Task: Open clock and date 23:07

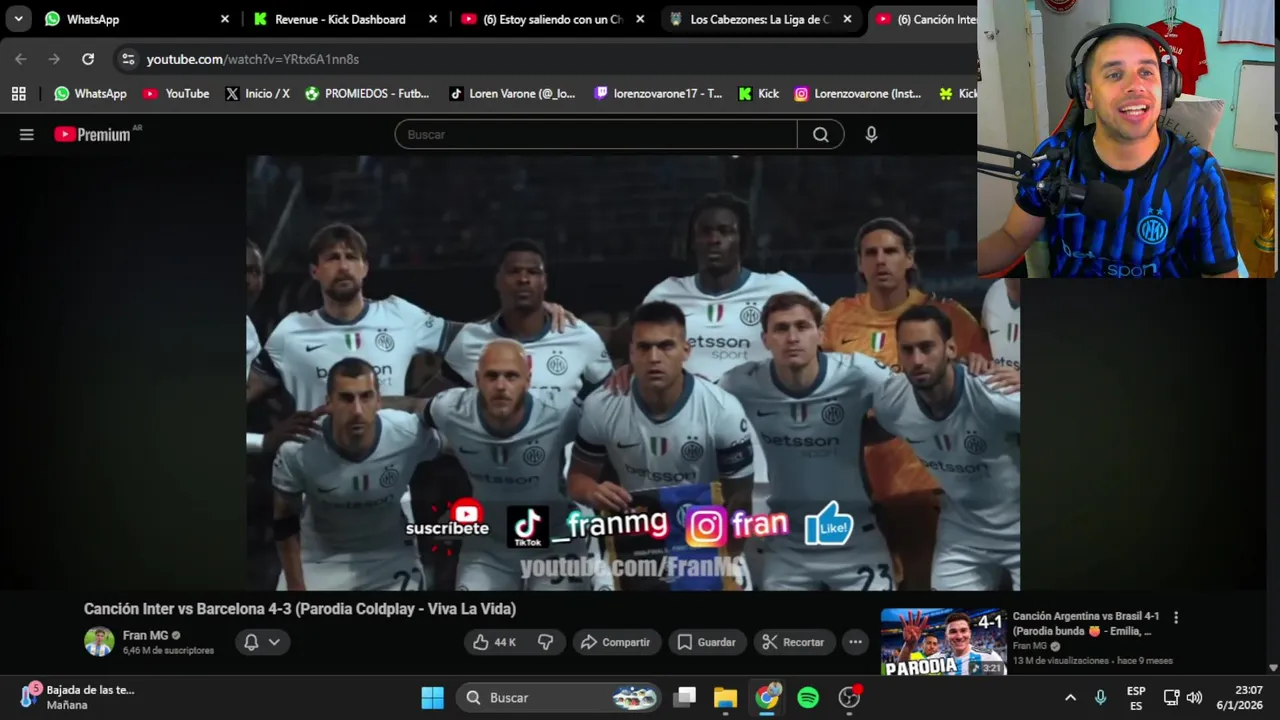Action: (1240, 698)
